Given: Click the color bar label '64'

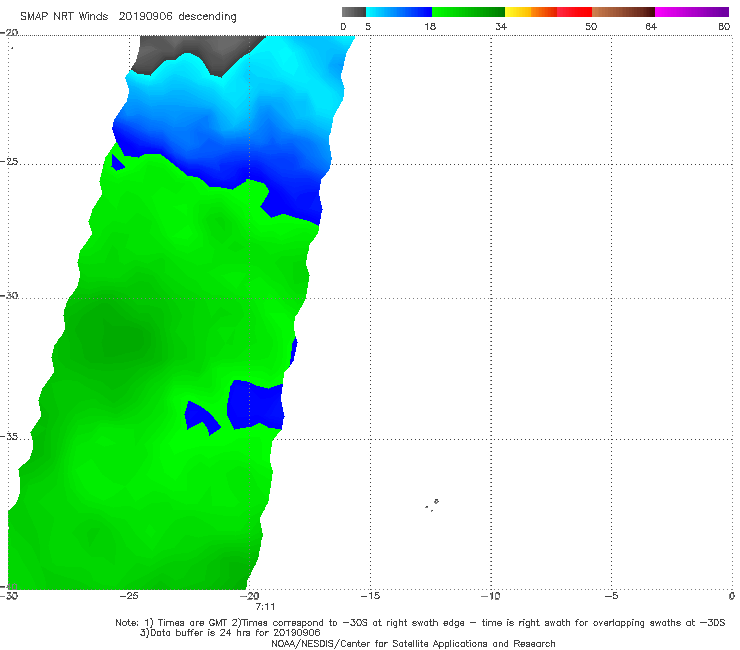Looking at the screenshot, I should click(x=651, y=26).
